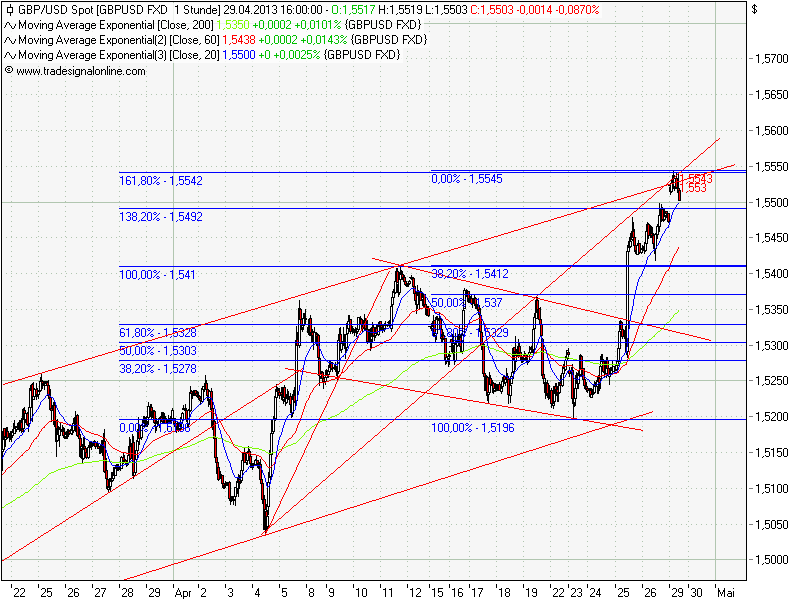Viewport: 800px width, 600px height.
Task: Select the Moving Average Exponential(2) [Close, 60] legend
Action: tap(119, 40)
